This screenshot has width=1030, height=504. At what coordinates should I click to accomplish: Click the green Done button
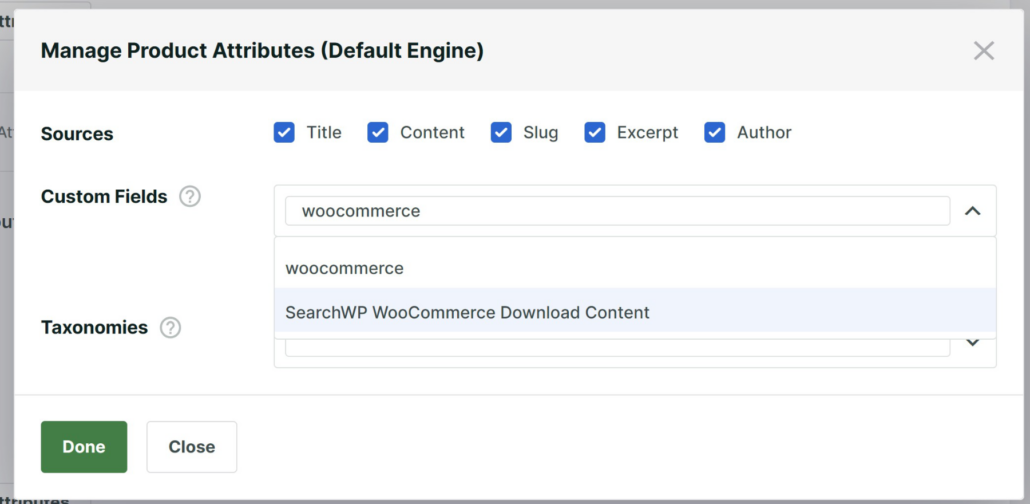click(84, 447)
